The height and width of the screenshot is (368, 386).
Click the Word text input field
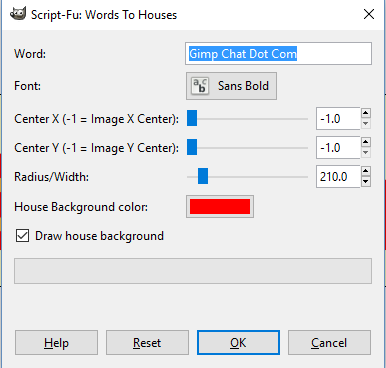click(x=278, y=53)
